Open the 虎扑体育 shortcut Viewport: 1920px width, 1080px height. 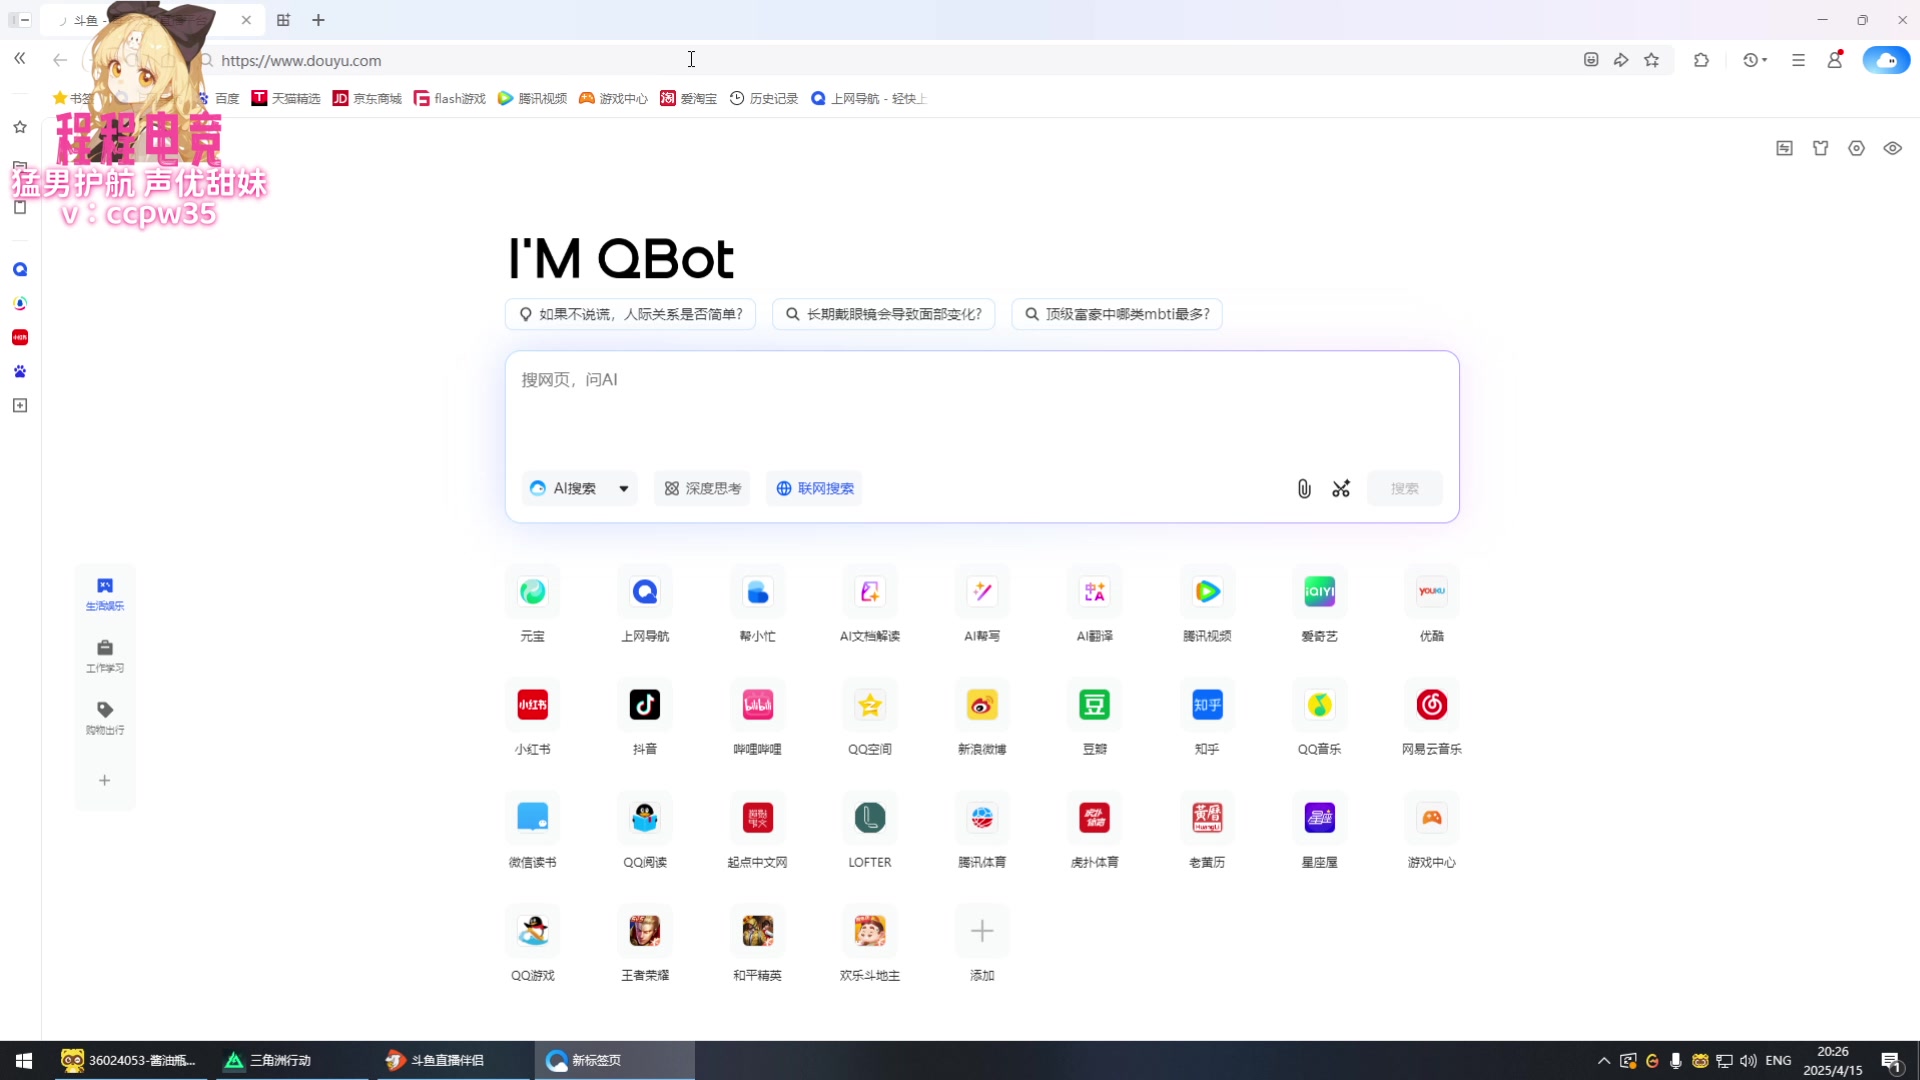point(1094,818)
